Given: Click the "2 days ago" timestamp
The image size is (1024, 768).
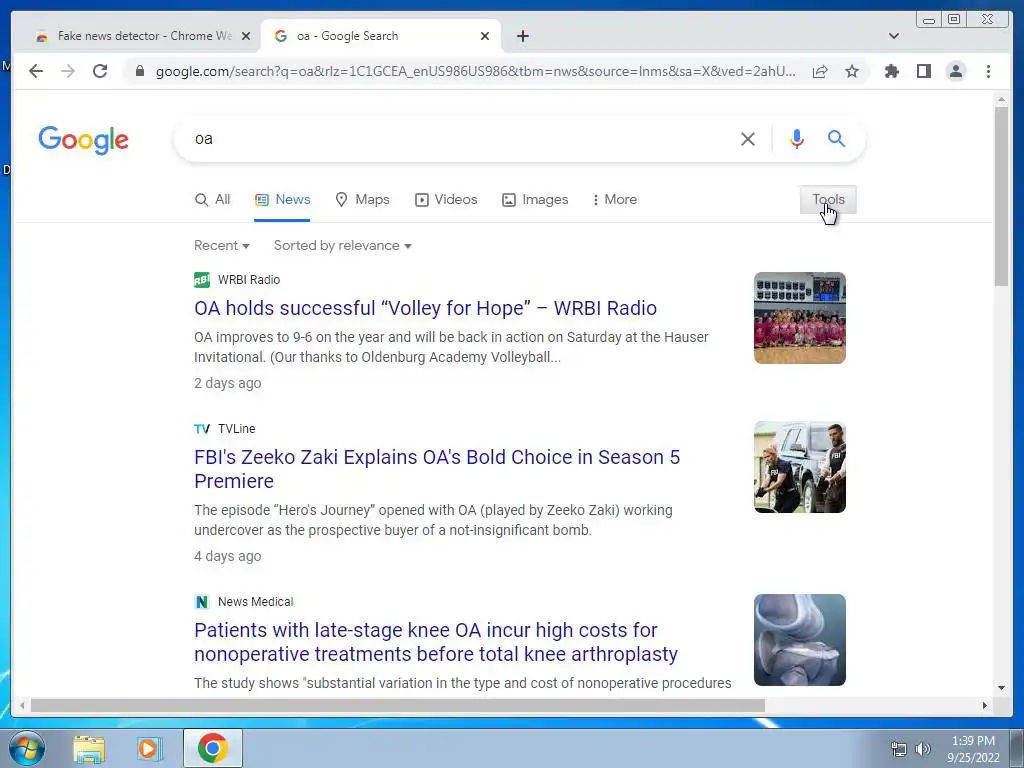Looking at the screenshot, I should pos(227,383).
